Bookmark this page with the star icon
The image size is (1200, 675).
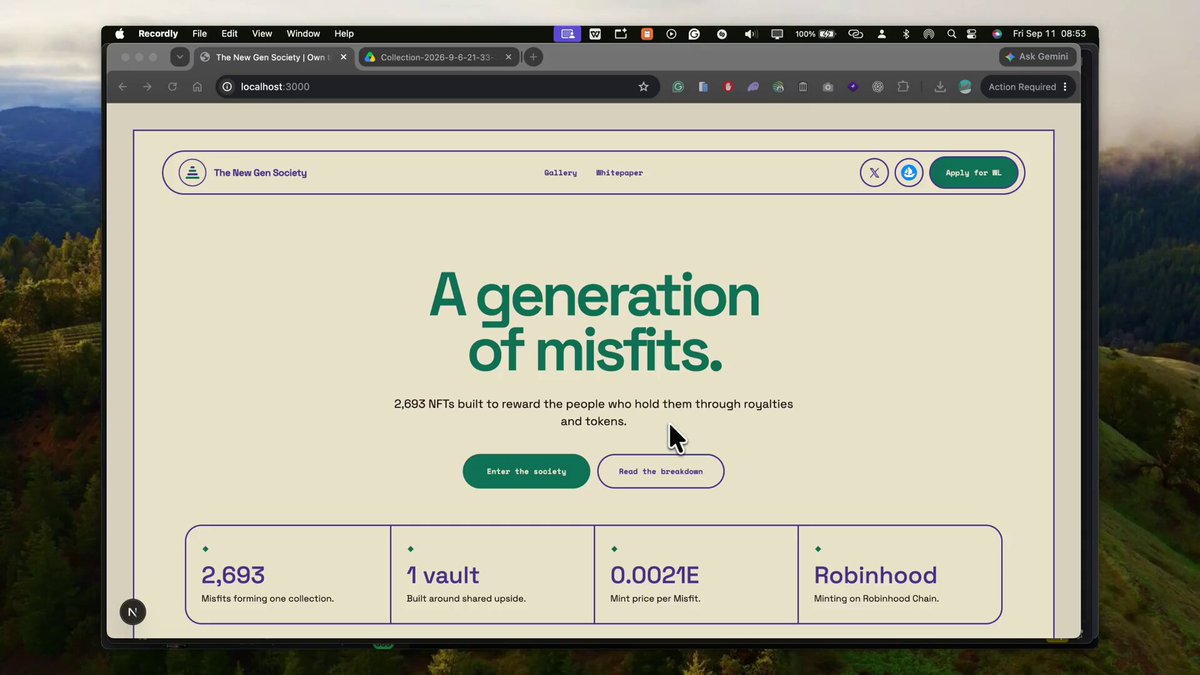(x=644, y=87)
